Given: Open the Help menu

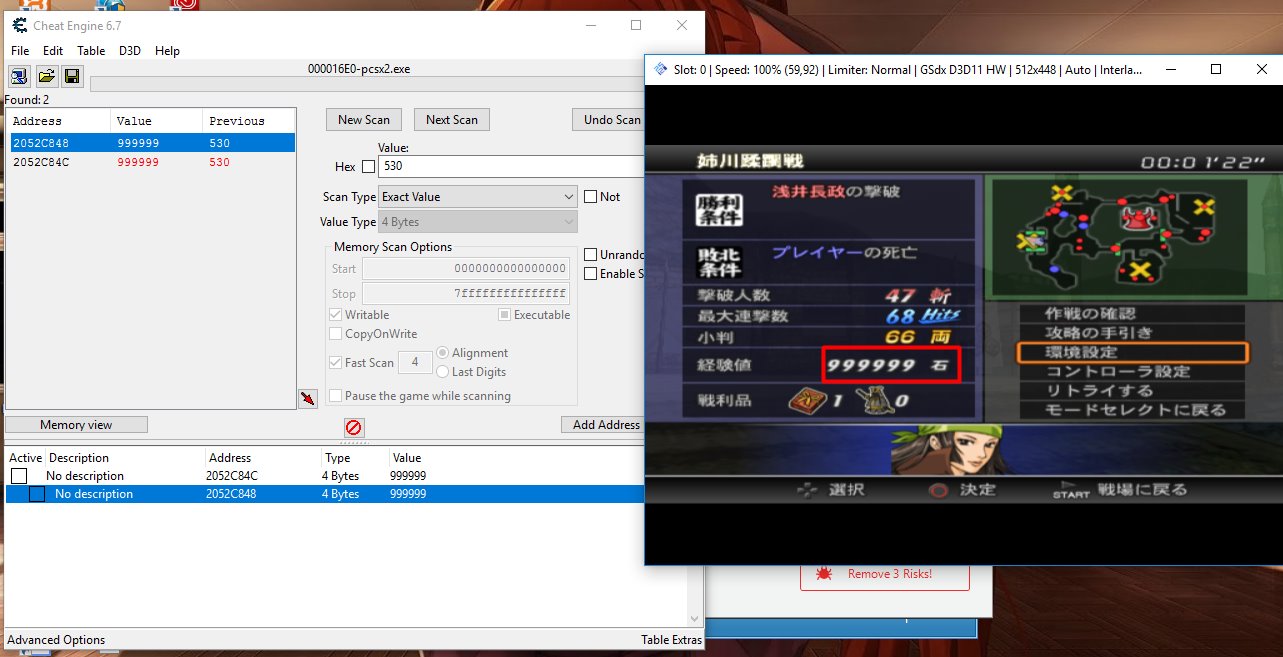Looking at the screenshot, I should [167, 51].
